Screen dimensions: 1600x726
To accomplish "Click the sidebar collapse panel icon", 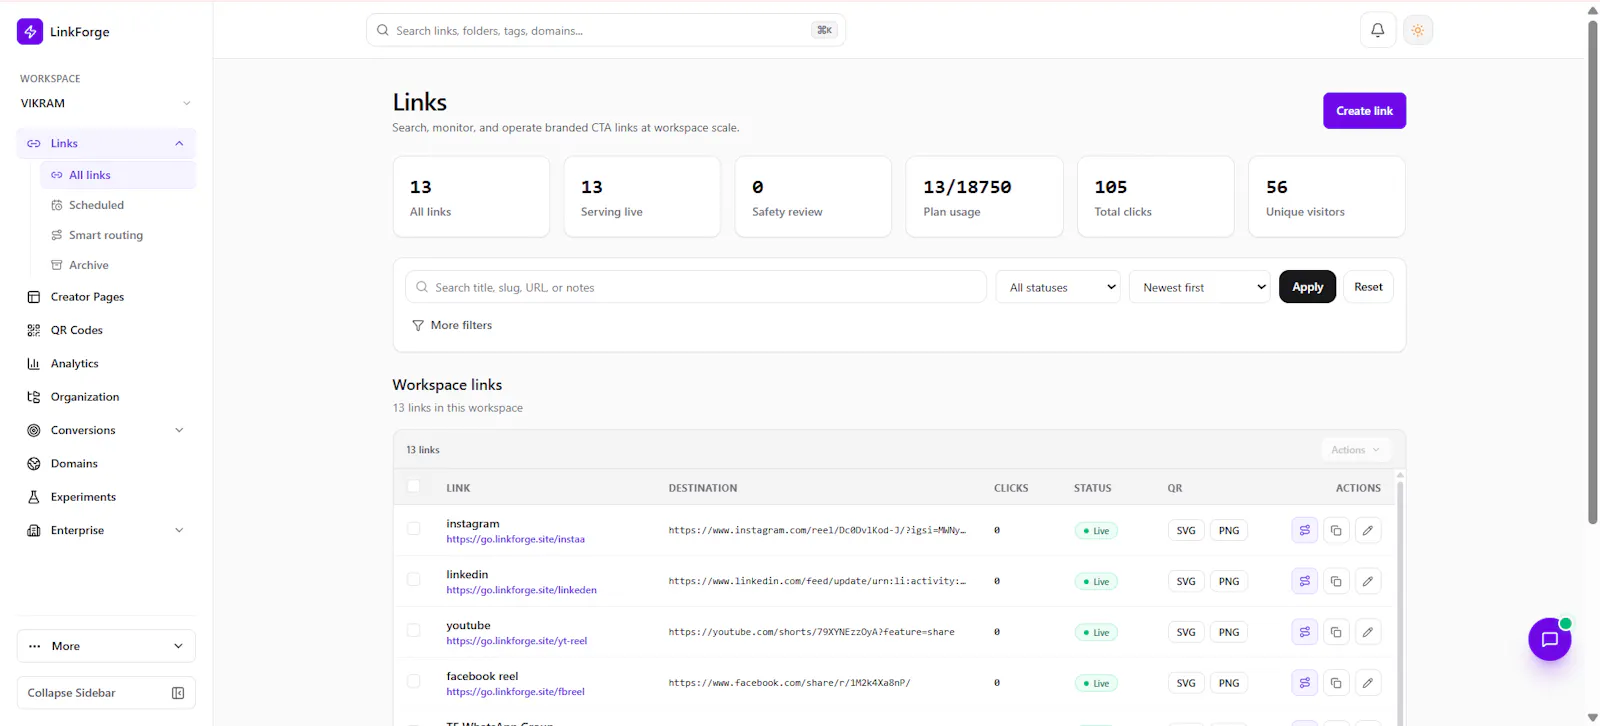I will click(x=178, y=693).
